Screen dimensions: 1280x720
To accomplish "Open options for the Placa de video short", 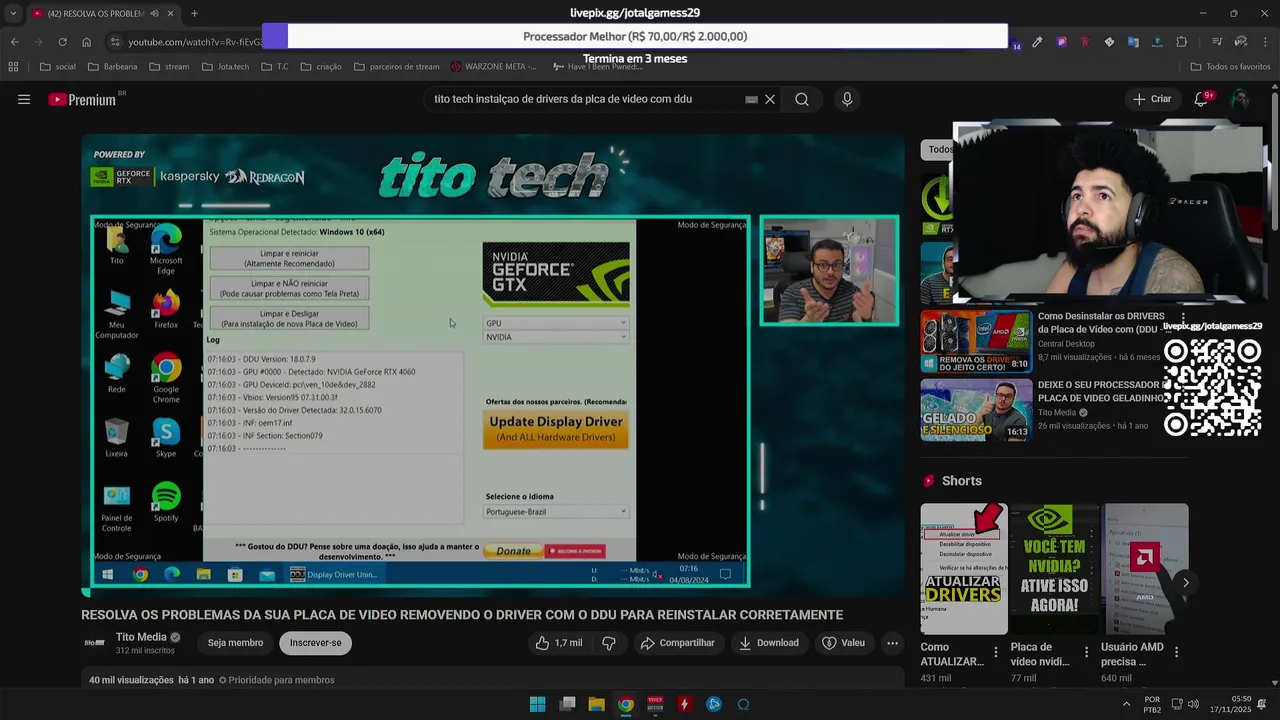I will tap(1086, 652).
